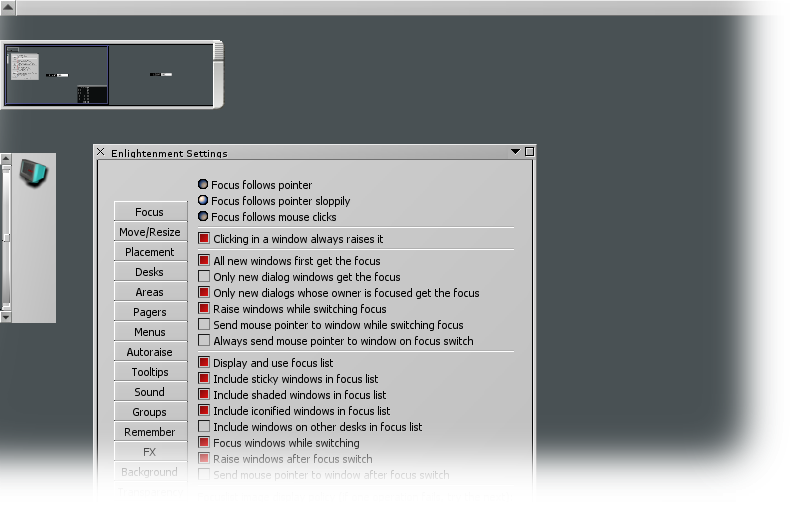Viewport: 800px width, 525px height.
Task: Select the Tooltips settings tab
Action: tap(150, 372)
